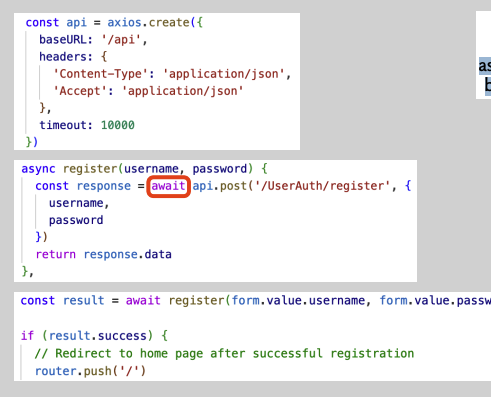Image resolution: width=491 pixels, height=397 pixels.
Task: Select the '/UserAuth/register' string
Action: (x=322, y=186)
